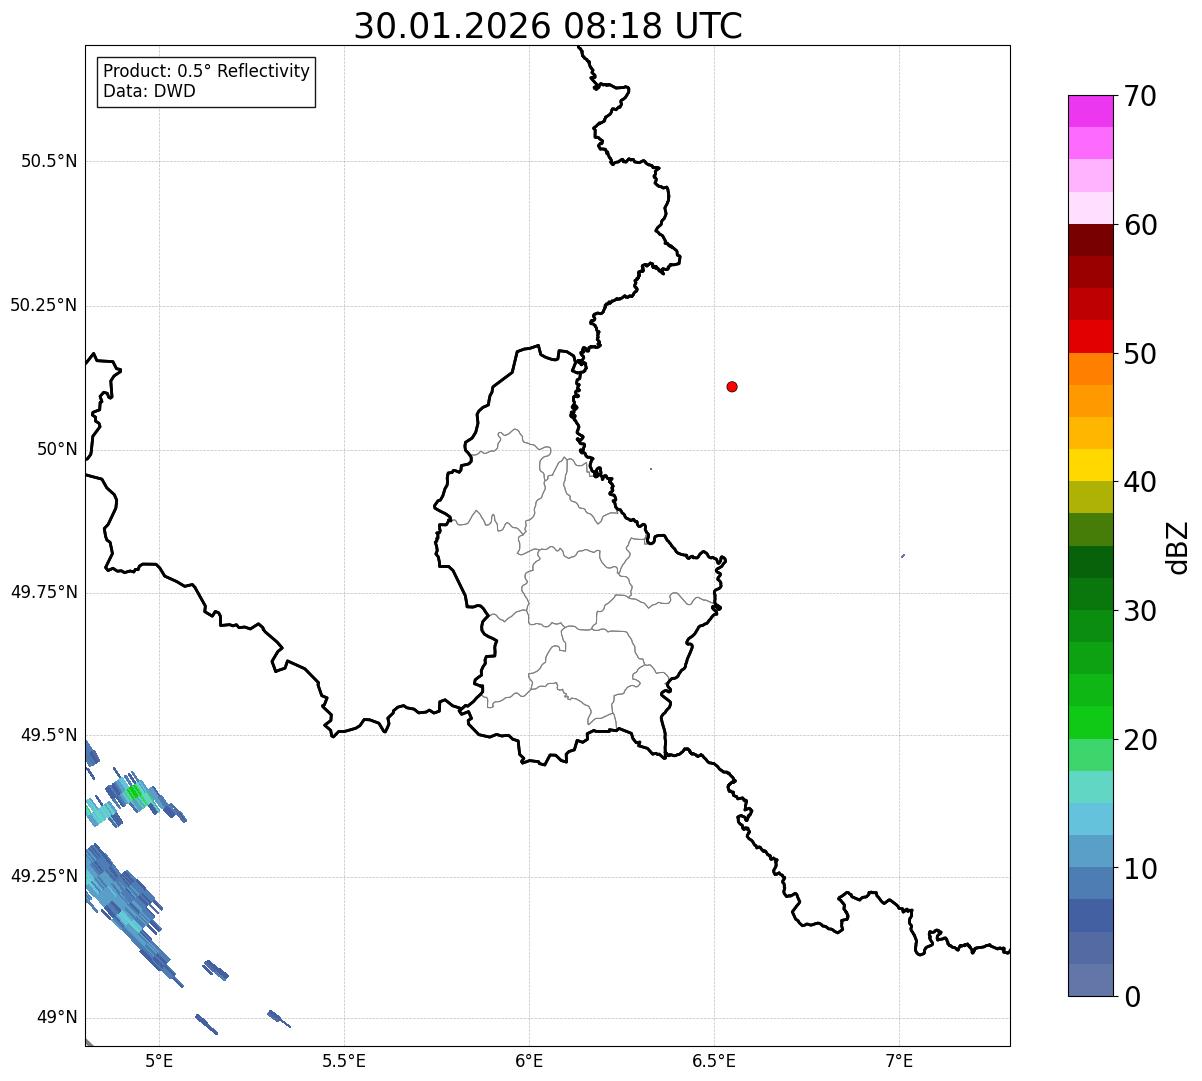The image size is (1202, 1081).
Task: Click the 'Product: 0.5° Reflectivity' text
Action: (207, 72)
